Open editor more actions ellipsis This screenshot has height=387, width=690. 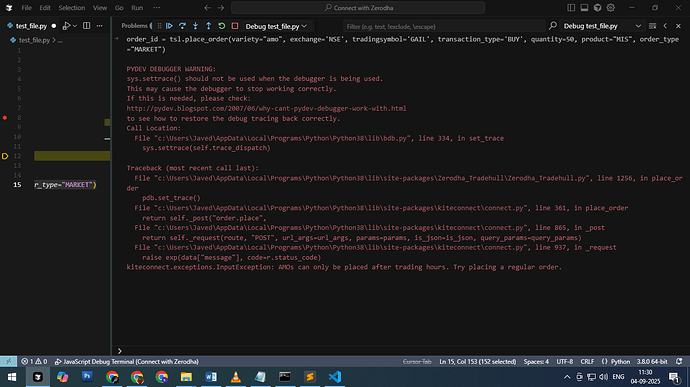point(100,26)
